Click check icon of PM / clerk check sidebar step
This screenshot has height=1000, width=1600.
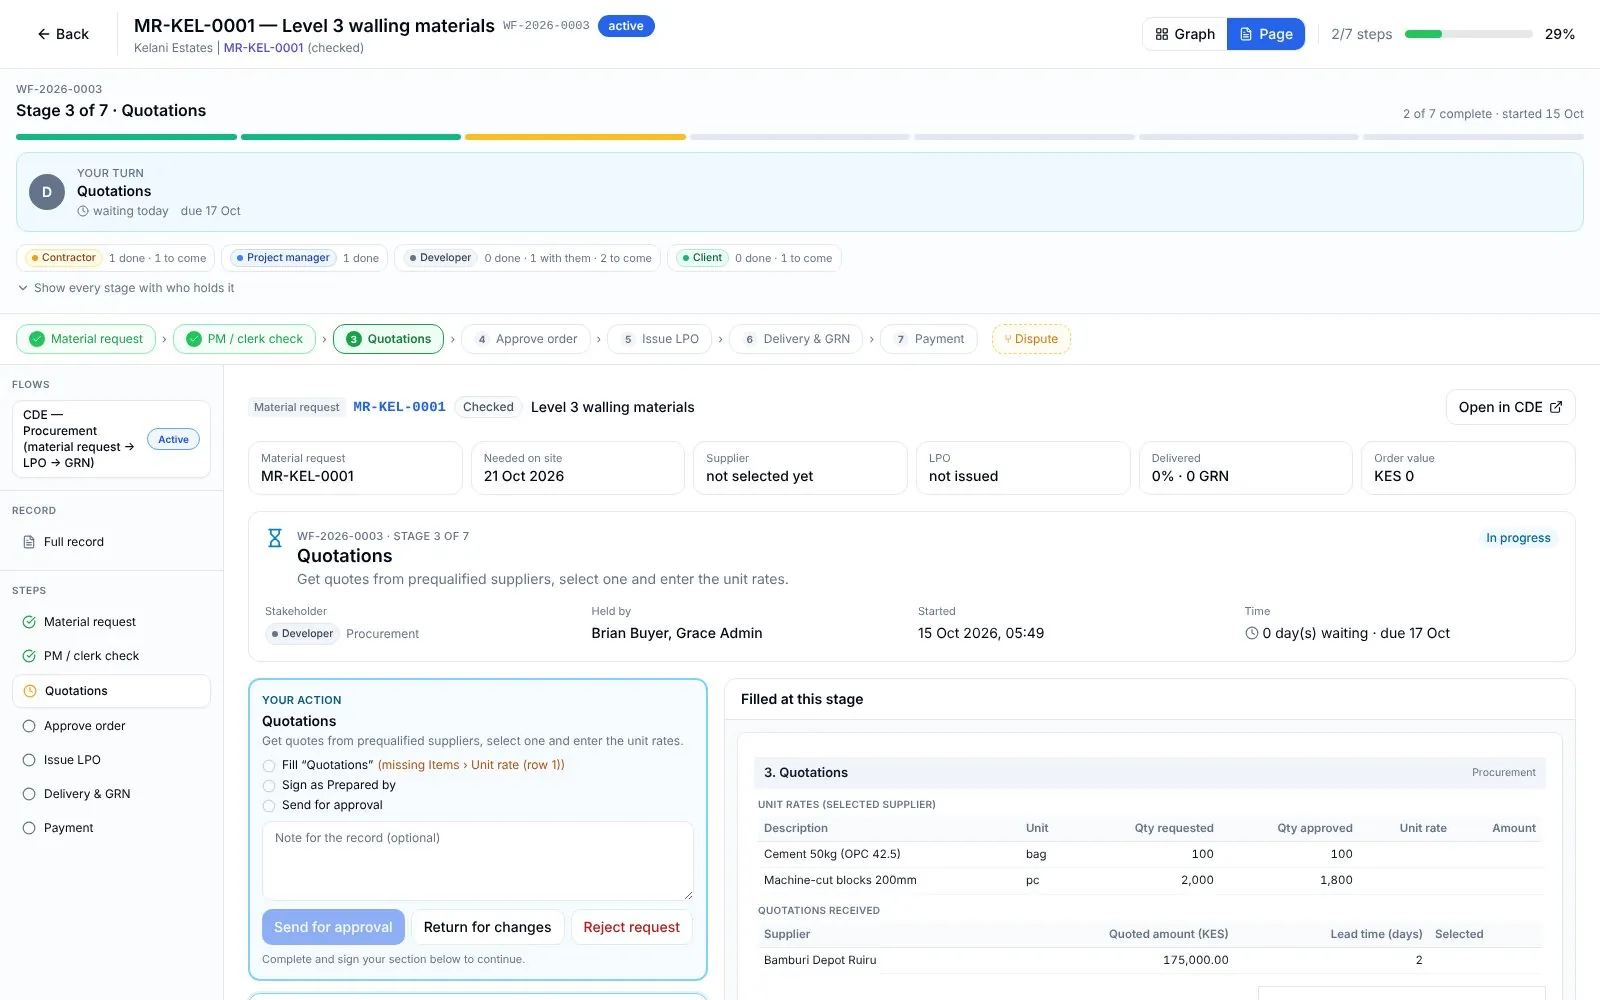pos(29,656)
